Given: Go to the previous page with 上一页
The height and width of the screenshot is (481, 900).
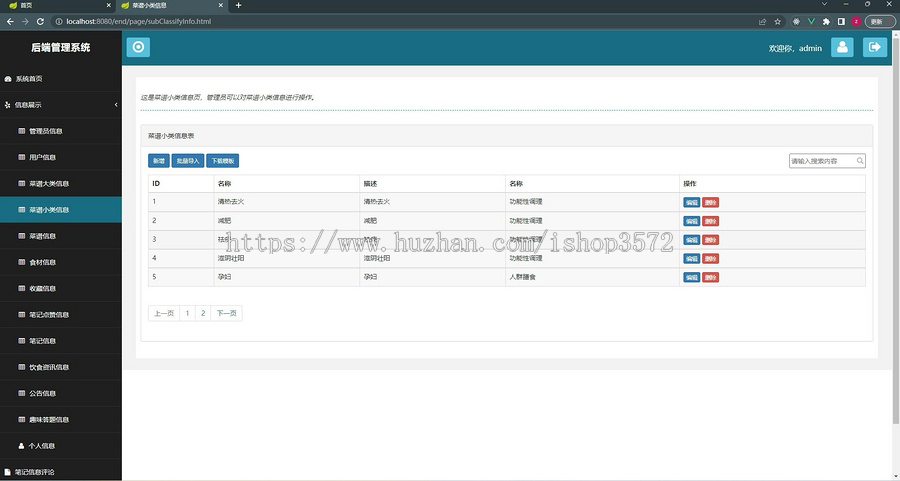Looking at the screenshot, I should 164,313.
